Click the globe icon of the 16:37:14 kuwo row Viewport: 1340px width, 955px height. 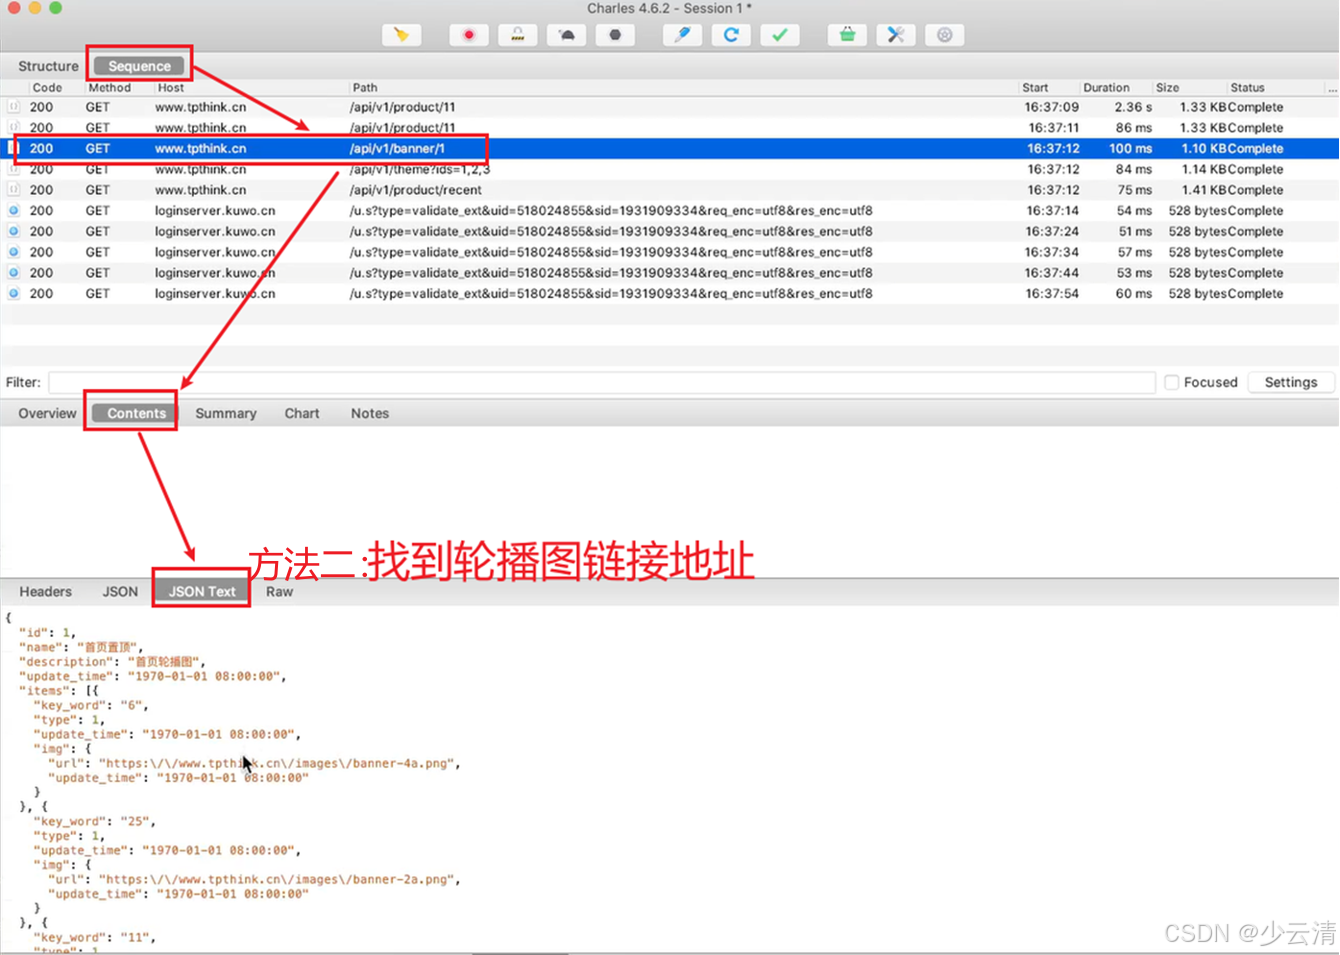(x=14, y=211)
